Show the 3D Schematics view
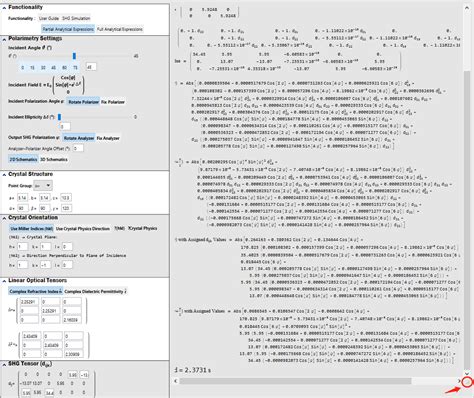474x398 pixels. [x=54, y=159]
